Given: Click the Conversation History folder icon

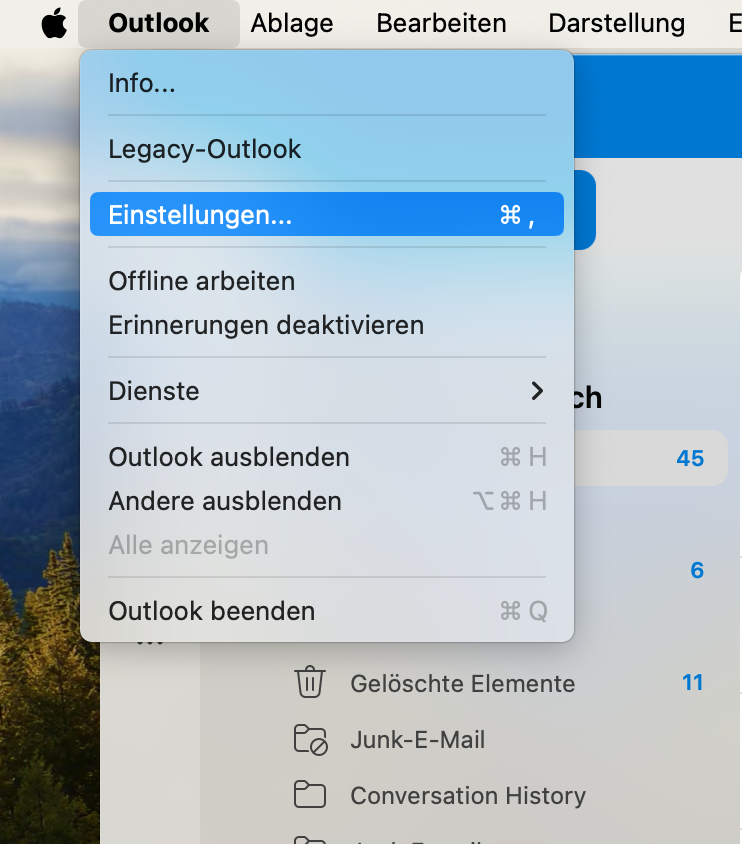Looking at the screenshot, I should point(310,796).
